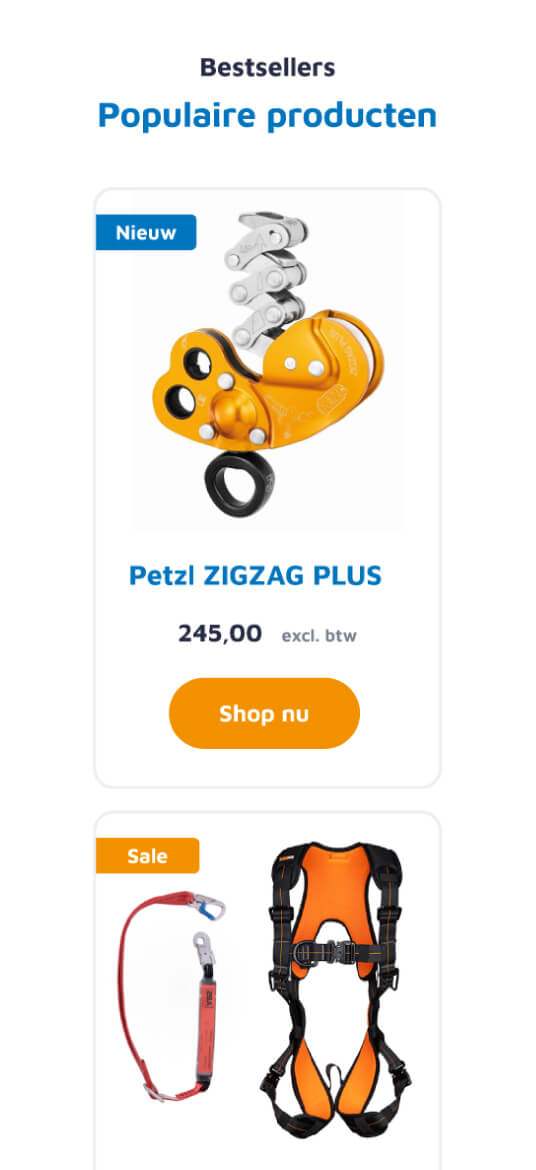The height and width of the screenshot is (1170, 536).
Task: Click the chest buckle on the harness
Action: (334, 949)
